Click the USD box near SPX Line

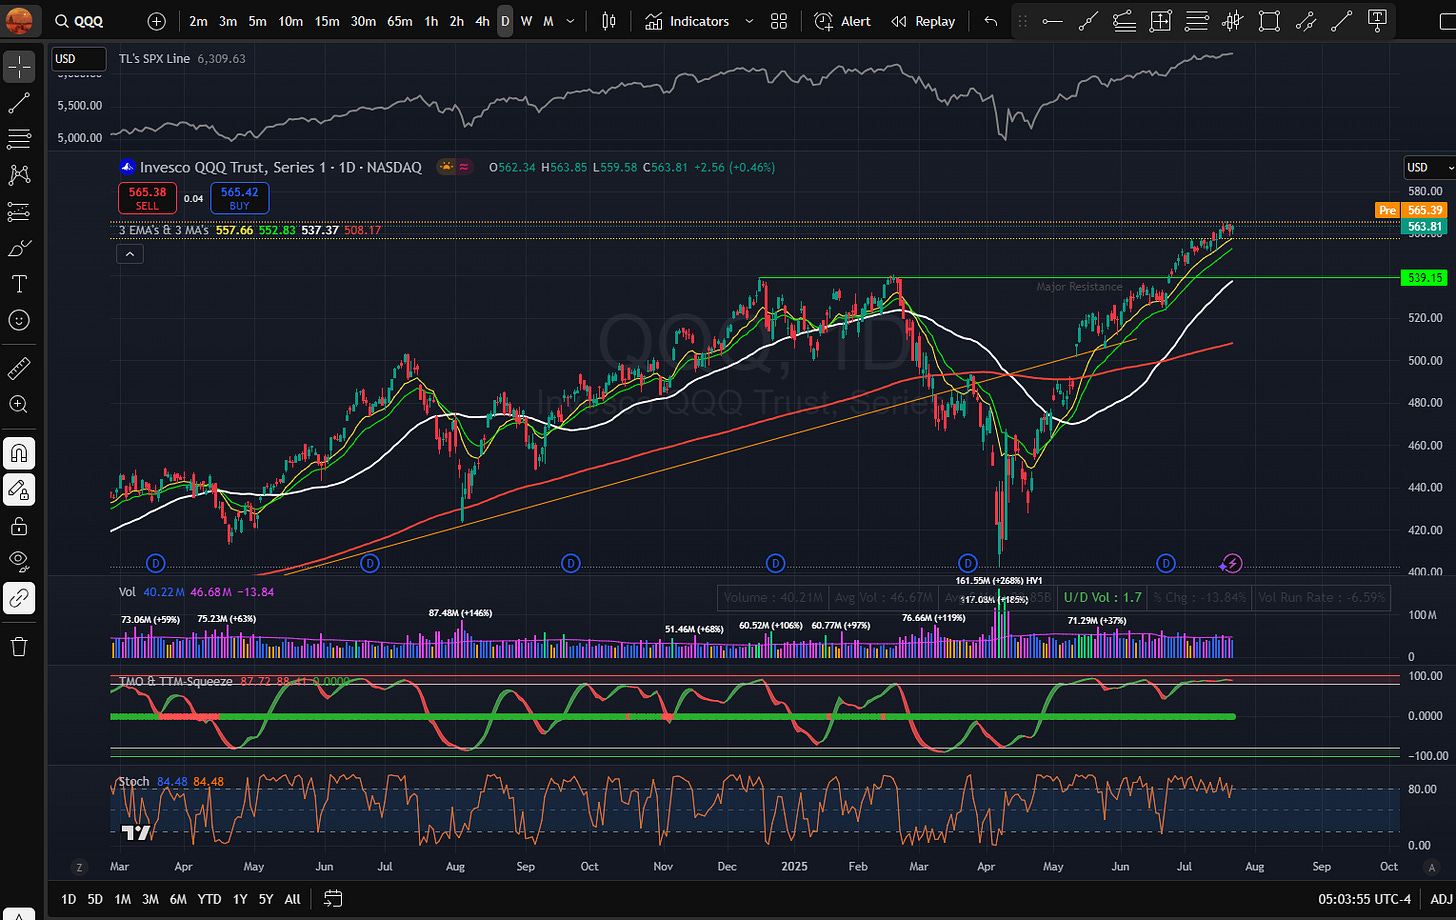coord(78,59)
